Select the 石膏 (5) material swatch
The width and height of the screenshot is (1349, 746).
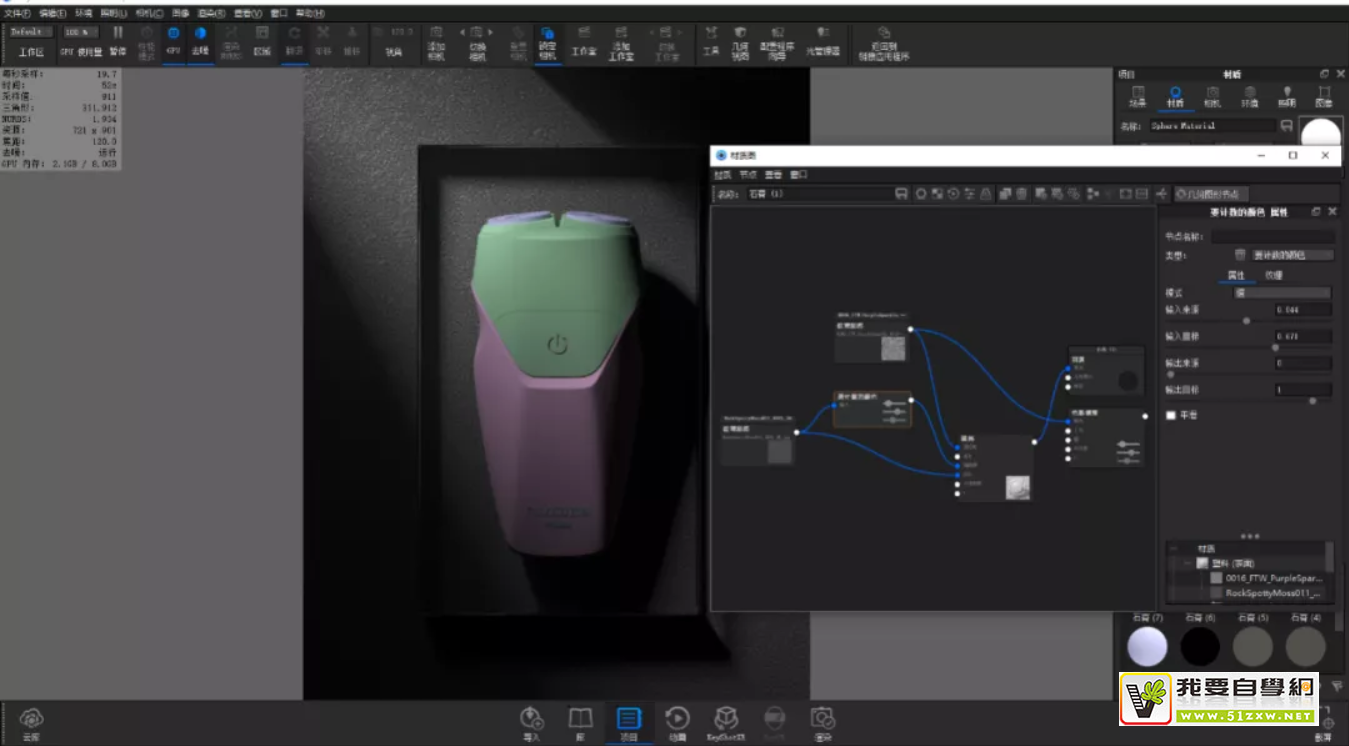tap(1253, 646)
